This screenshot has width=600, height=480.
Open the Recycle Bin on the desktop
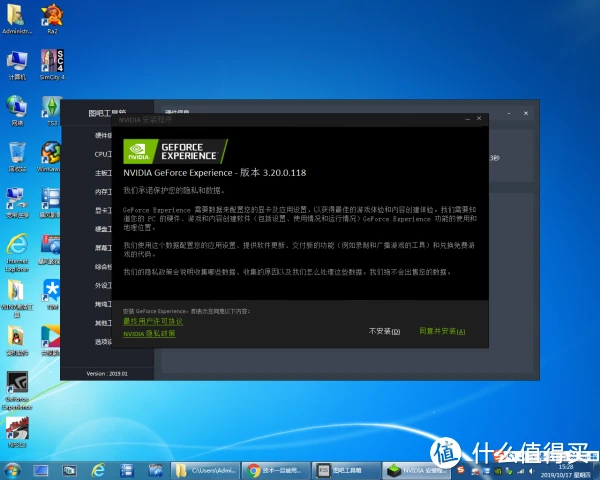click(x=17, y=157)
